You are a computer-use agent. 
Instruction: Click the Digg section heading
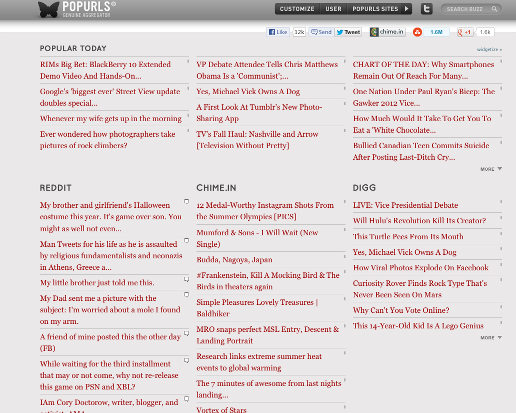pos(364,188)
